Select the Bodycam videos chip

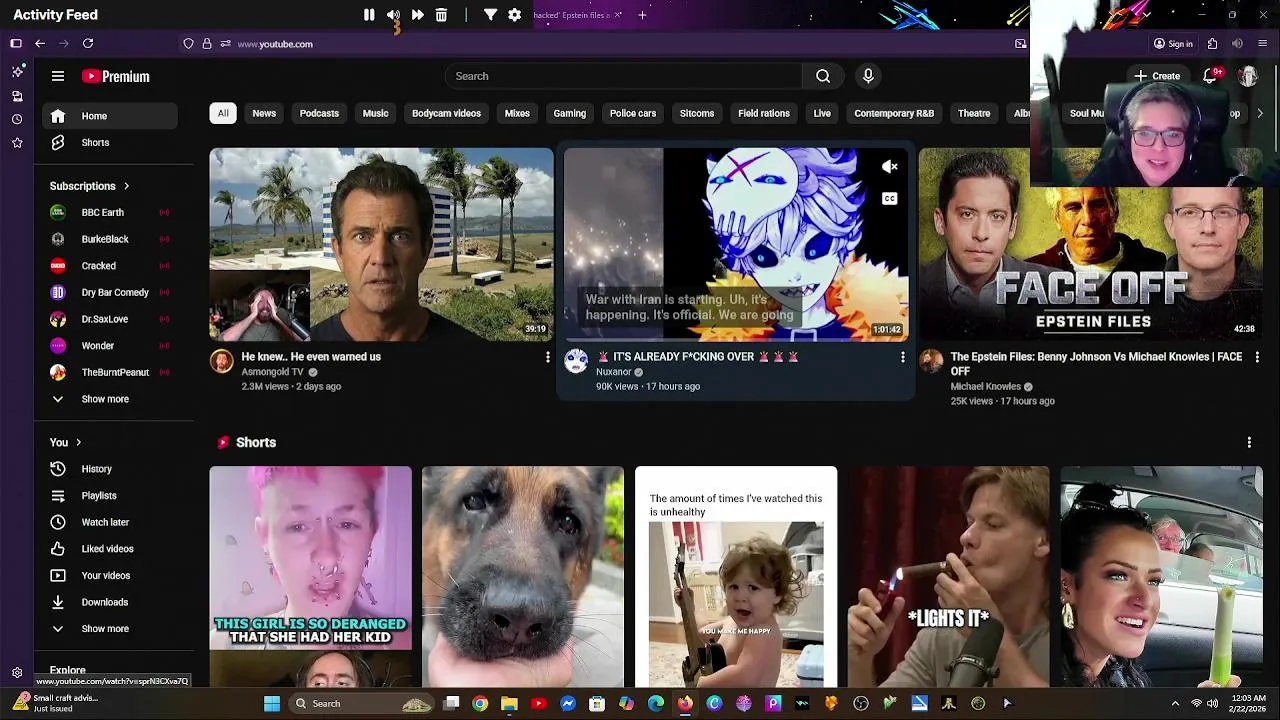point(446,113)
